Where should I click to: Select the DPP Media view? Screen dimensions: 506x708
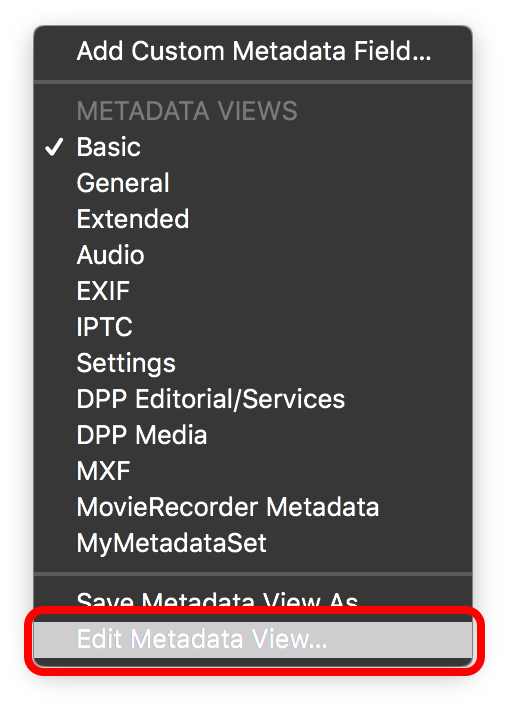click(x=253, y=435)
